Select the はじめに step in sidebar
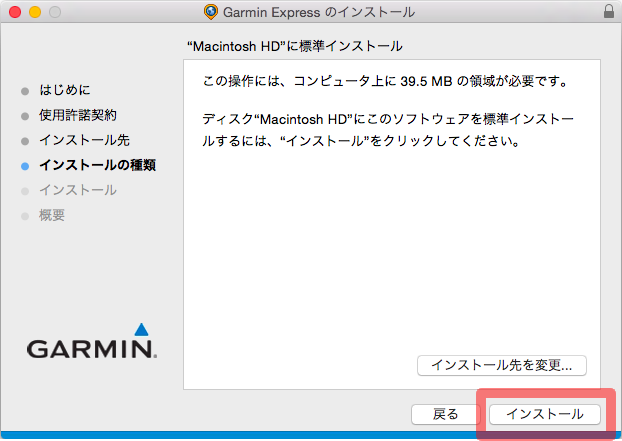Screen dimensions: 622x441 pyautogui.click(x=65, y=90)
